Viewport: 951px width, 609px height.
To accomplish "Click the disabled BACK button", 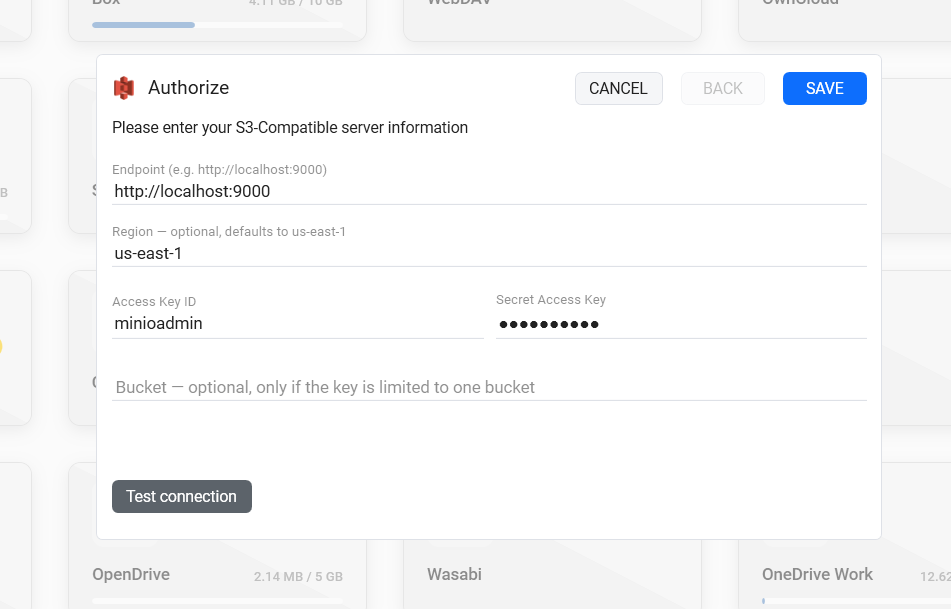I will pyautogui.click(x=723, y=89).
